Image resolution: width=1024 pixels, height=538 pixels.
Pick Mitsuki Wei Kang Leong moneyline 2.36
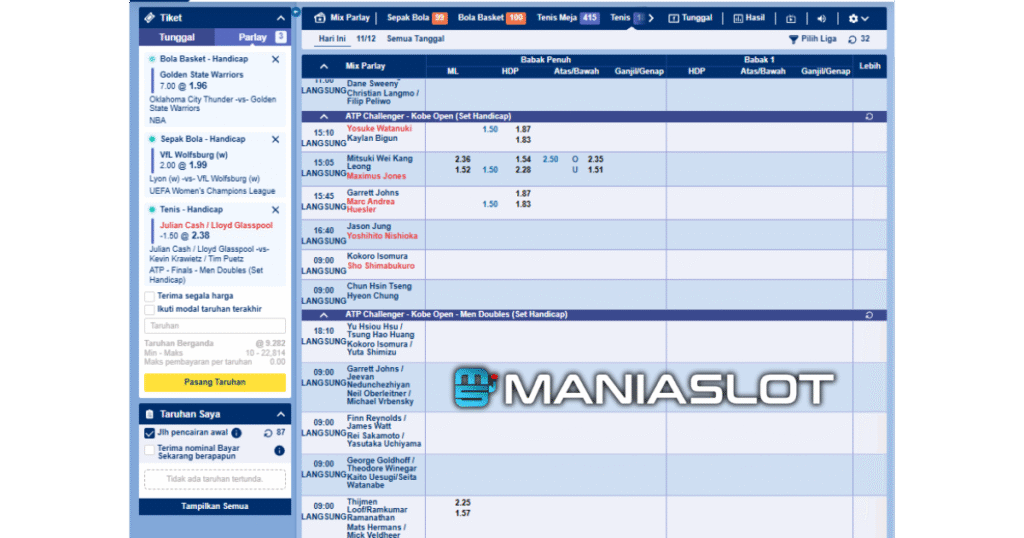[x=462, y=159]
